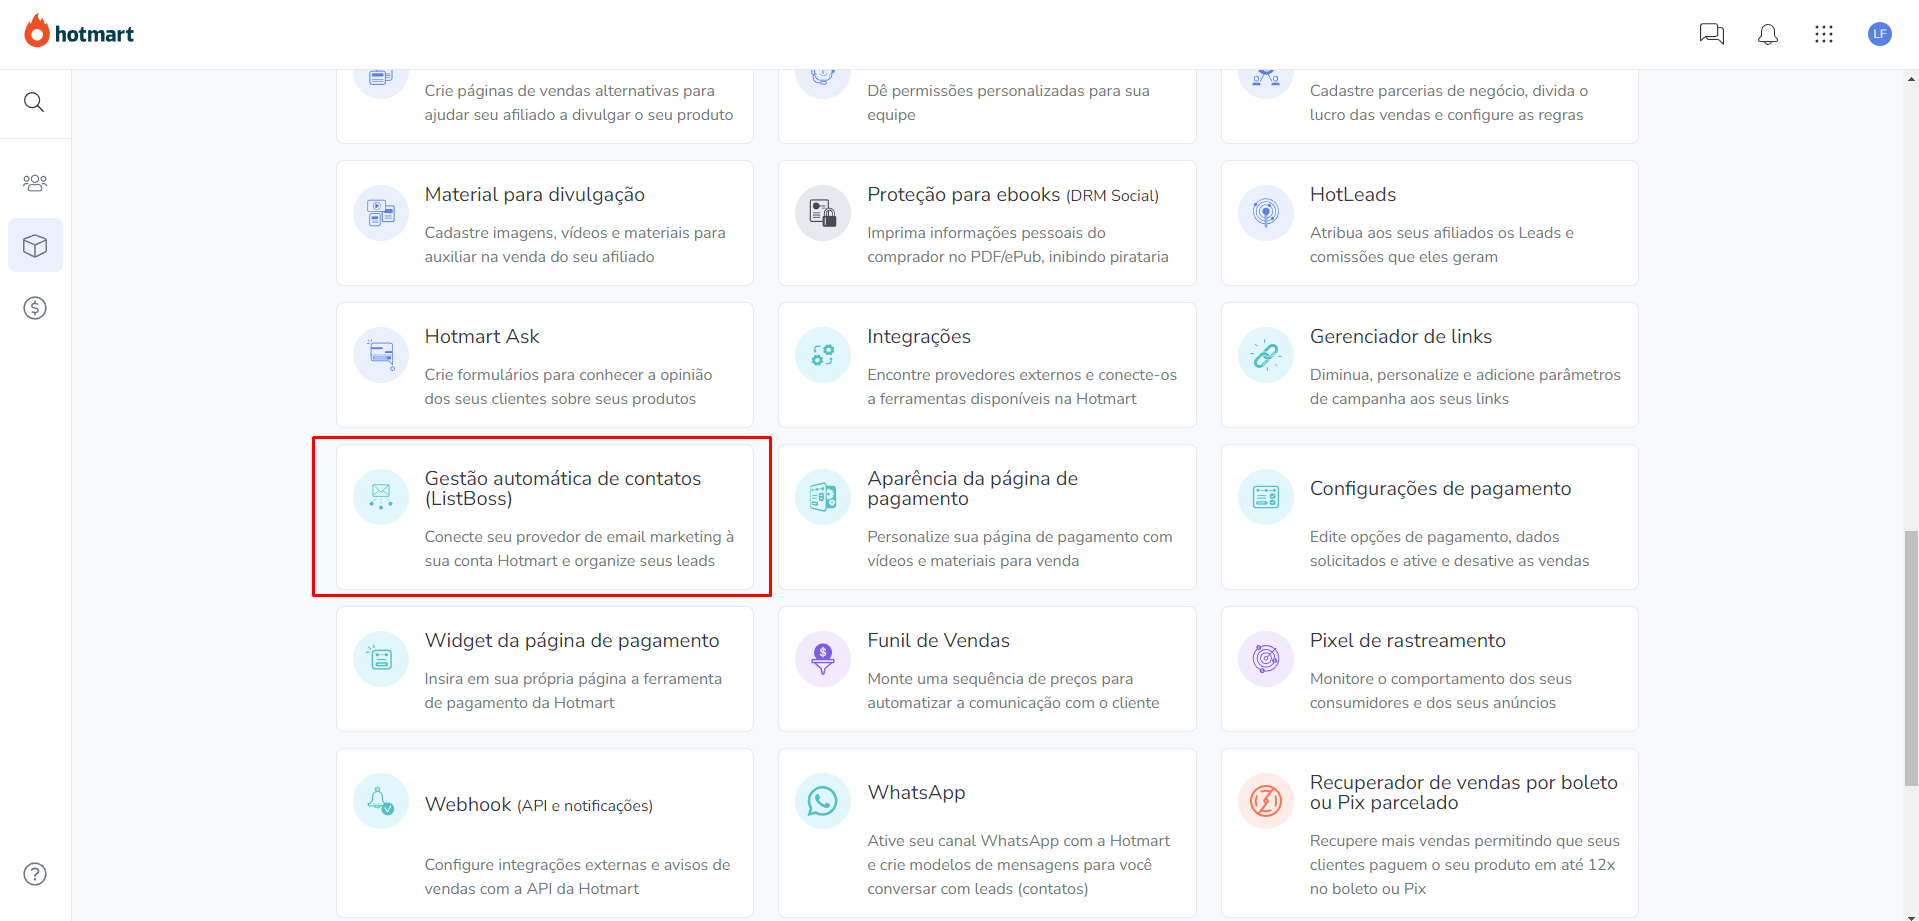
Task: Open the Pixel de rastreamento title
Action: tap(1408, 641)
